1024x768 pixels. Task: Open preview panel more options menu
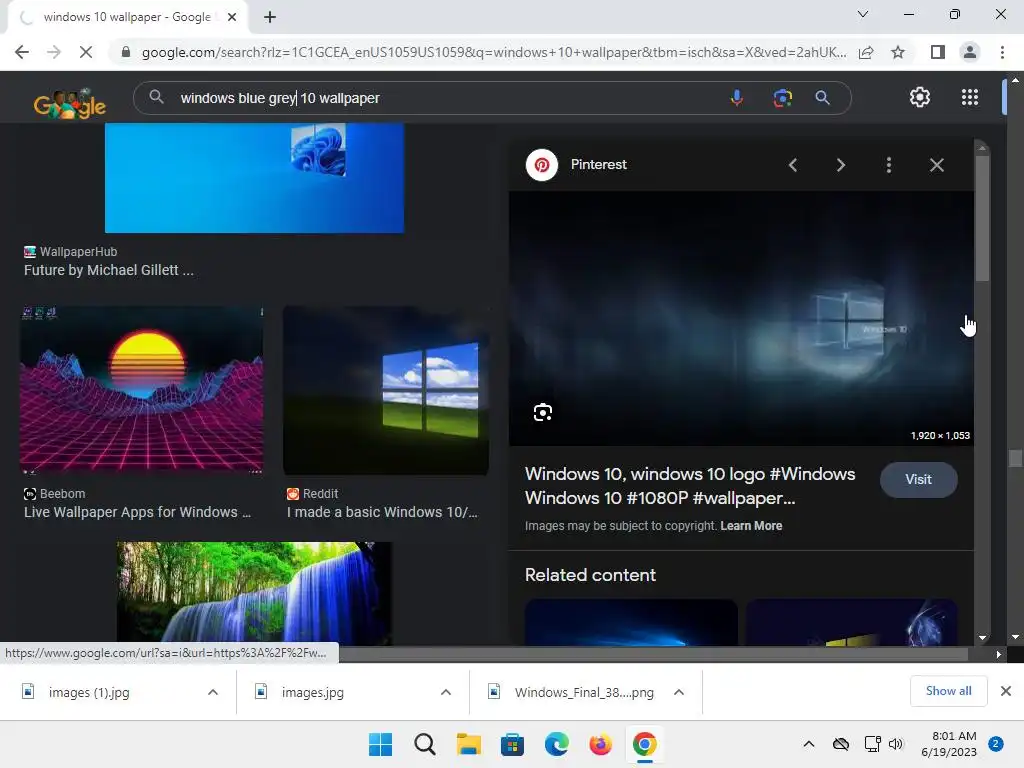[x=889, y=165]
